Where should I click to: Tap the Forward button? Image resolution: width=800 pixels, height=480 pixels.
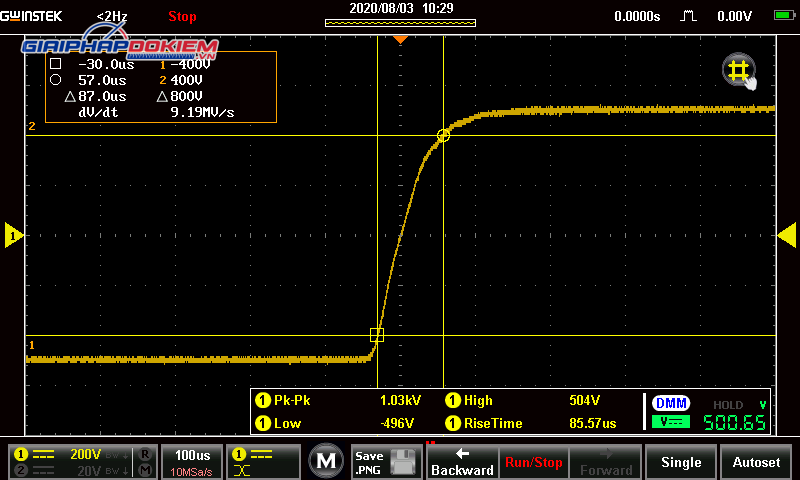click(605, 462)
